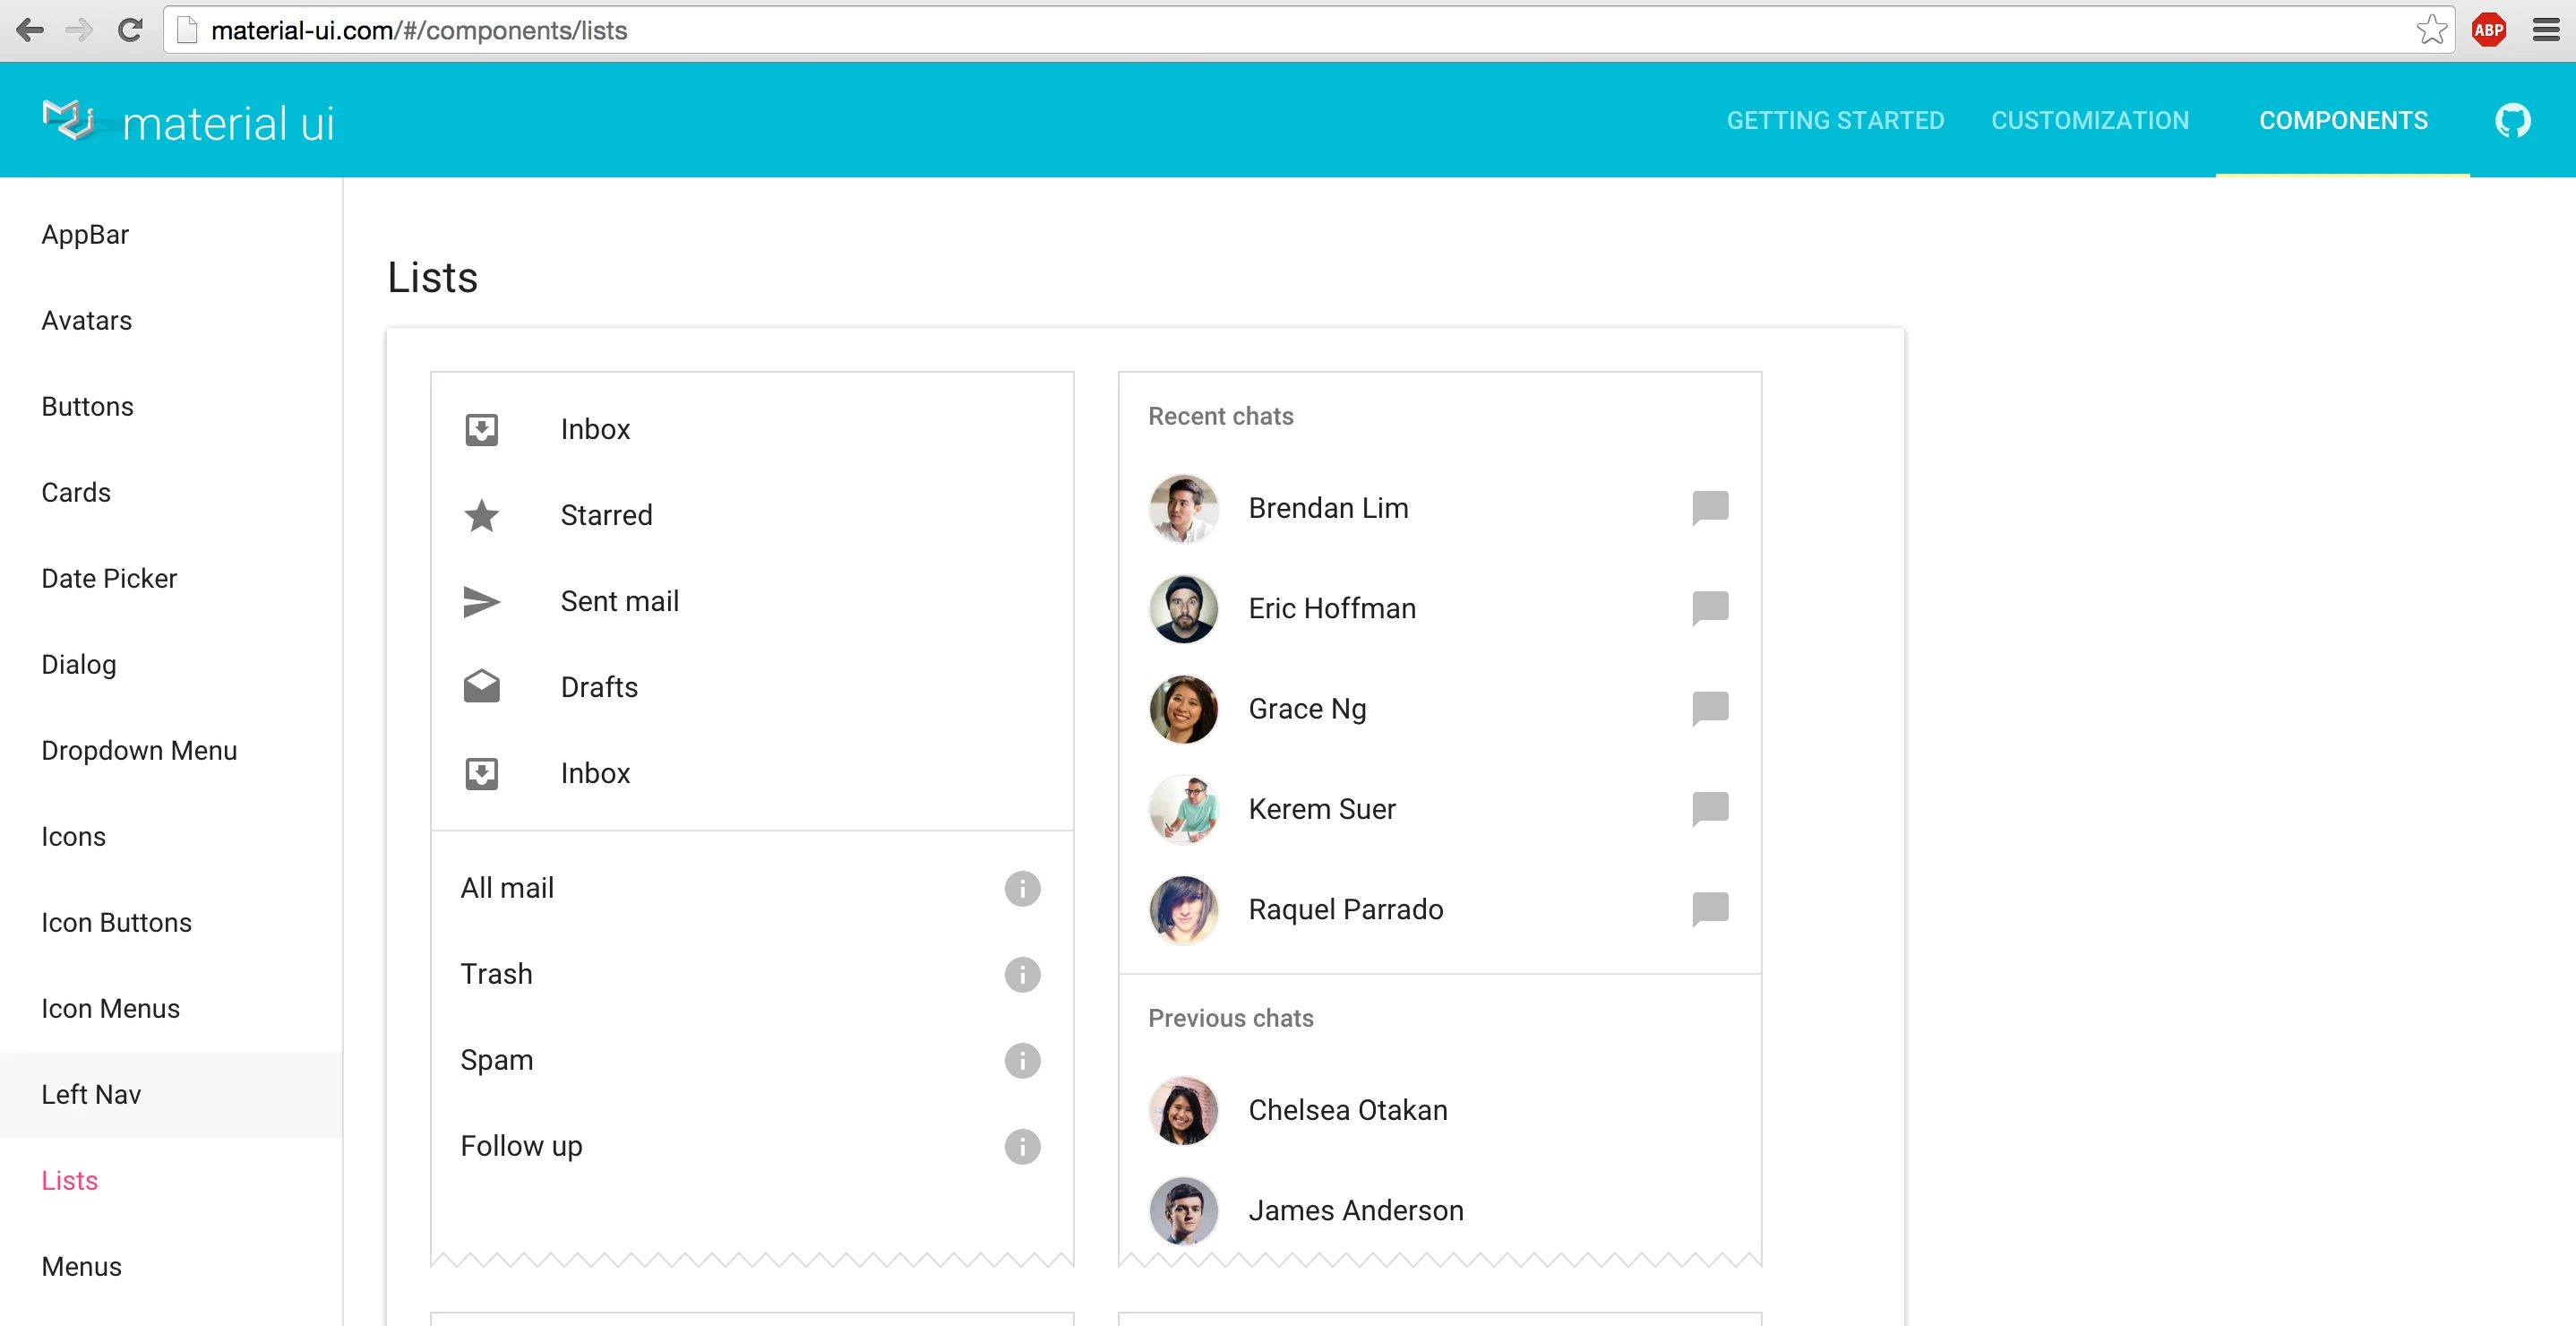Viewport: 2576px width, 1326px height.
Task: Open the Chrome hamburger menu
Action: tap(2546, 30)
